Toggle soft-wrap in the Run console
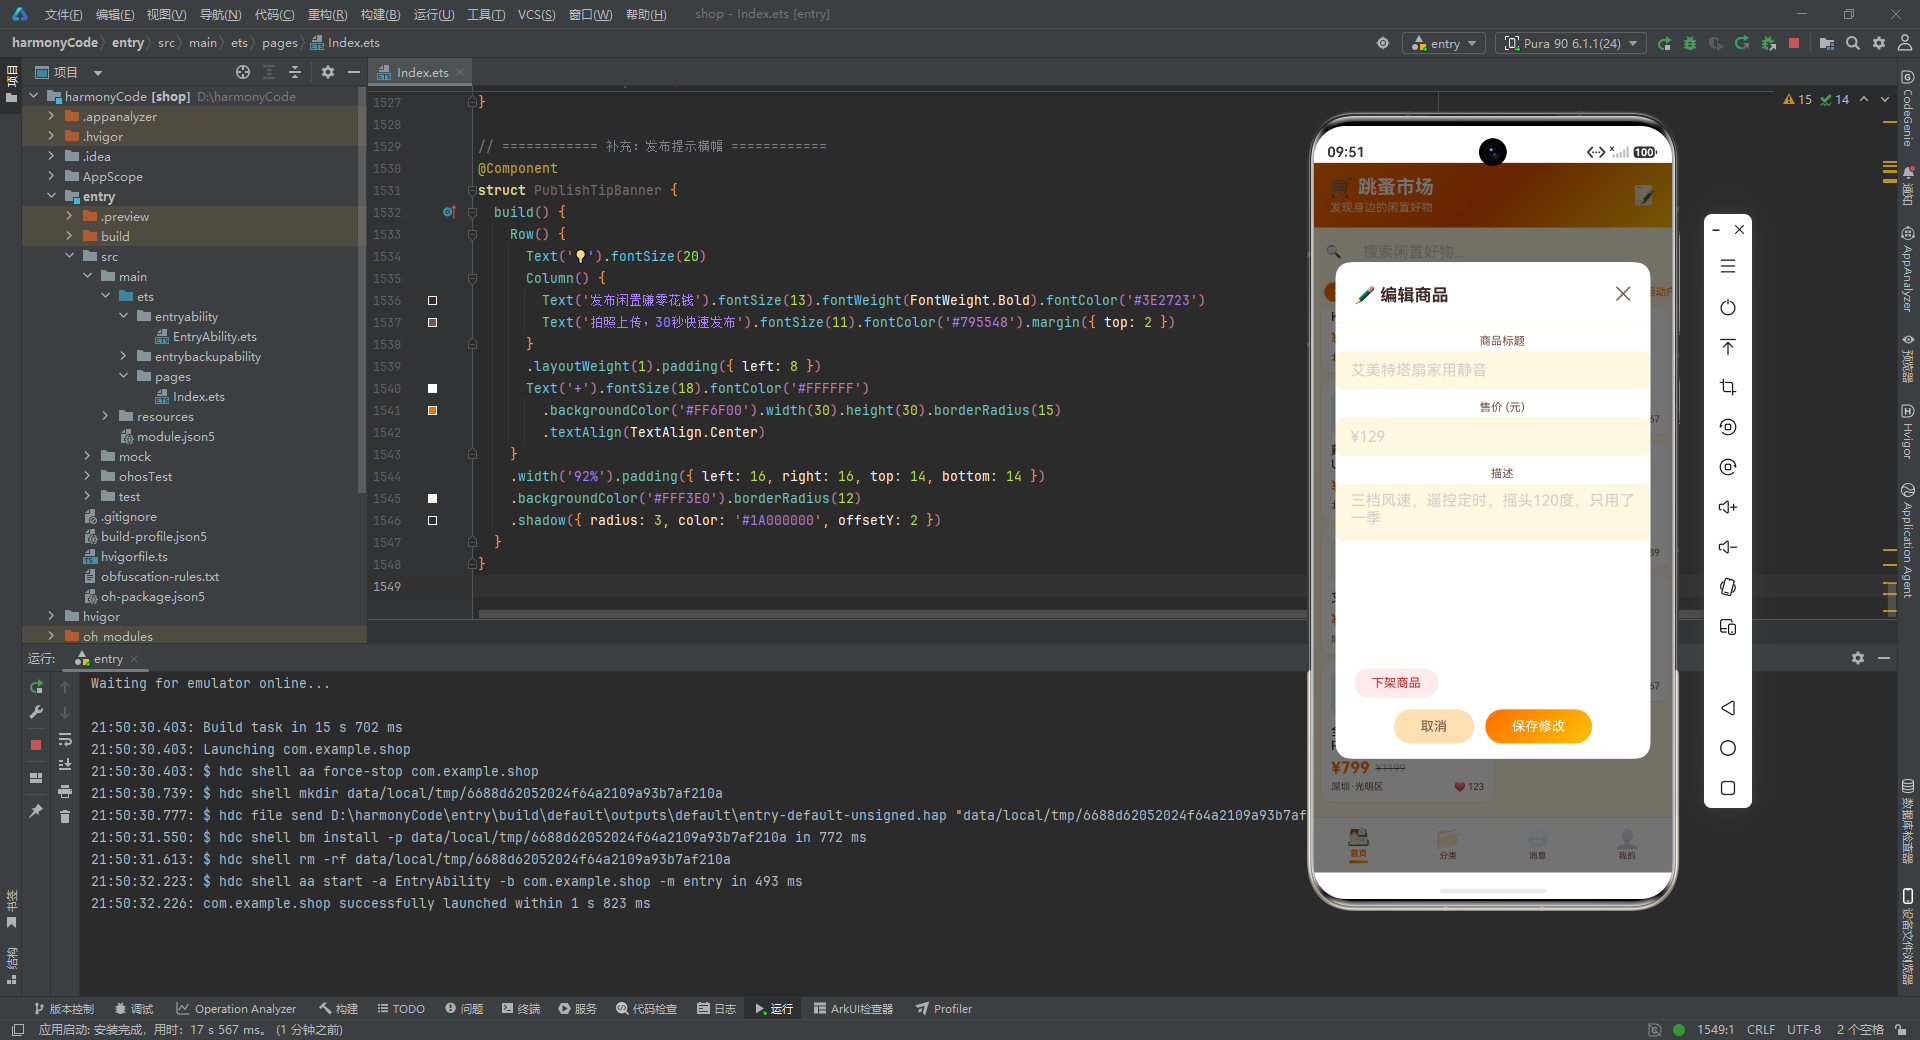The height and width of the screenshot is (1040, 1920). coord(65,739)
